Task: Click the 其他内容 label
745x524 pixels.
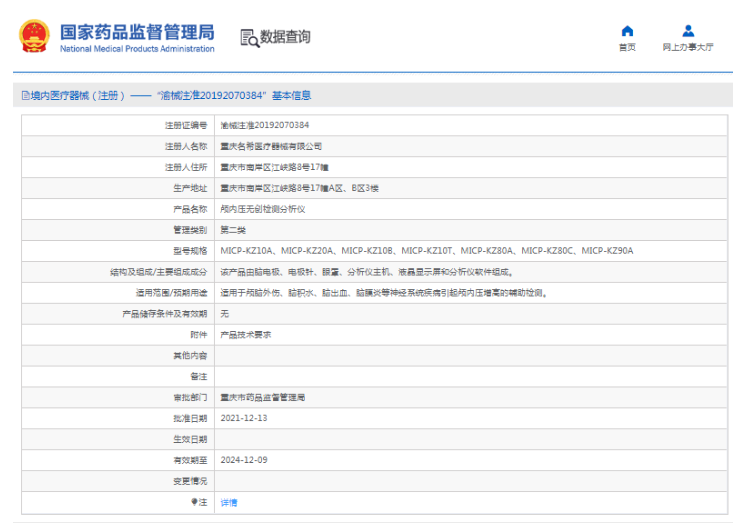Action: tap(190, 356)
